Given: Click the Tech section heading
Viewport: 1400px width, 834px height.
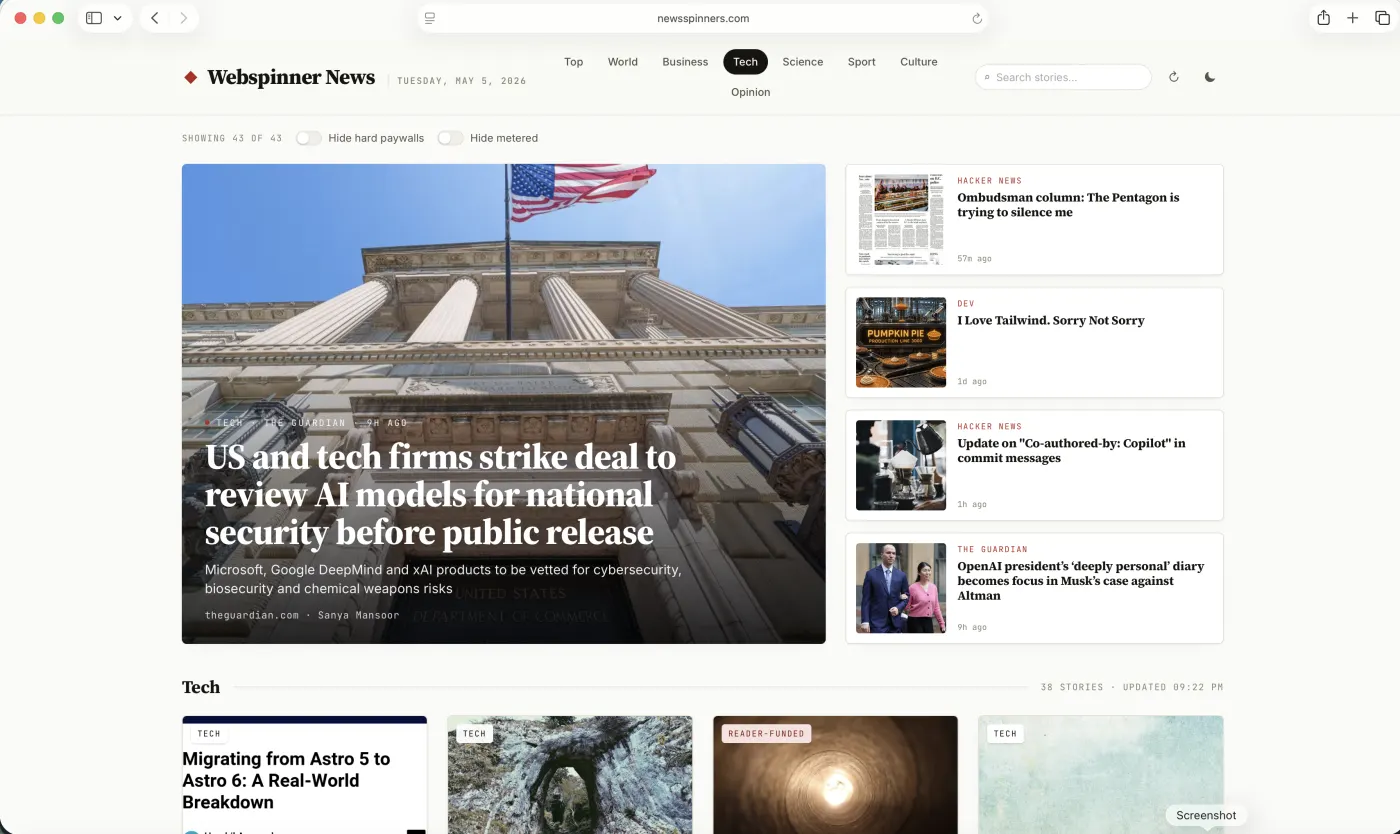Looking at the screenshot, I should coord(201,687).
